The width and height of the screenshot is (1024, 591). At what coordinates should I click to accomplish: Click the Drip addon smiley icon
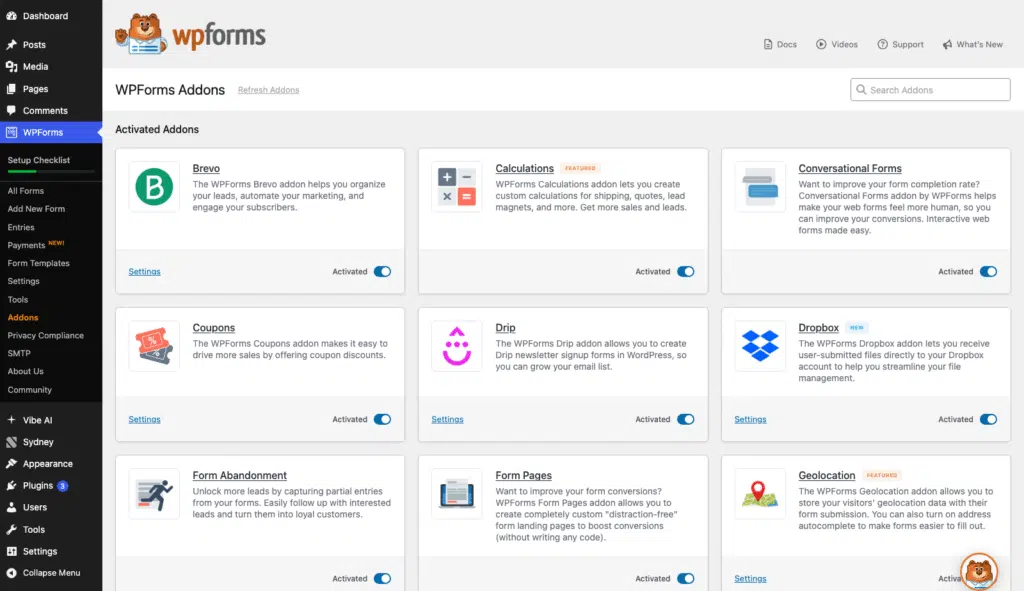[x=456, y=346]
